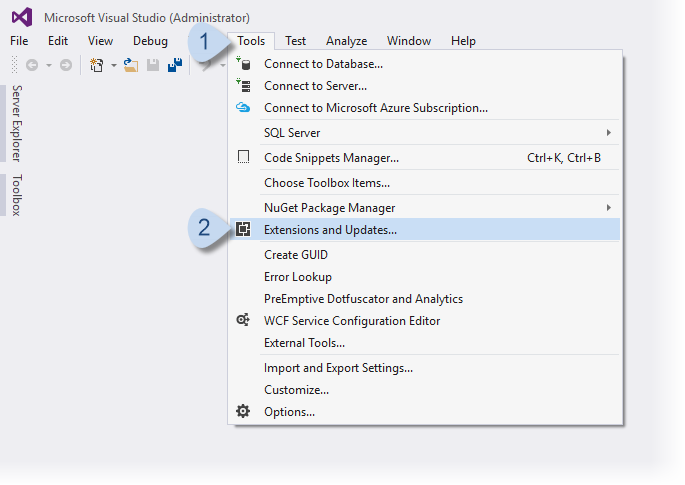685x485 pixels.
Task: Click the Save All toolbar icon
Action: click(x=175, y=65)
